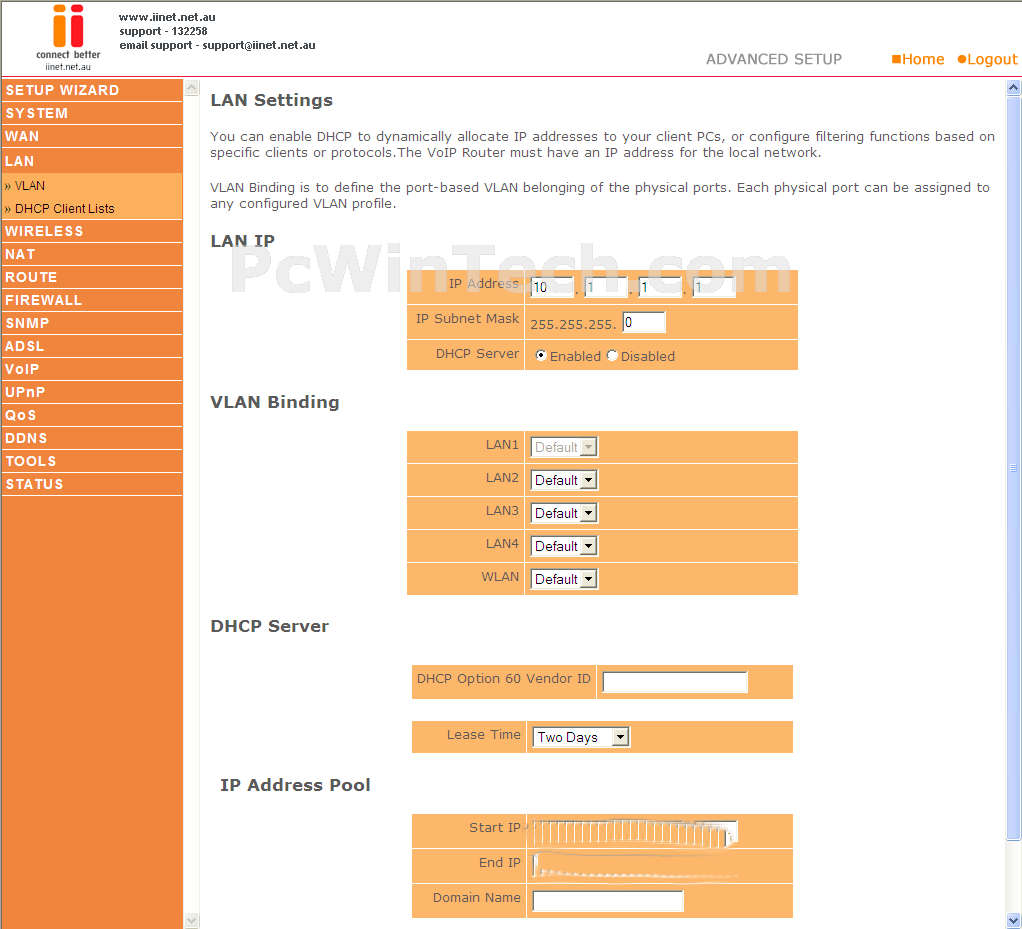Click the LAN Settings heading
The height and width of the screenshot is (929, 1022).
point(271,100)
